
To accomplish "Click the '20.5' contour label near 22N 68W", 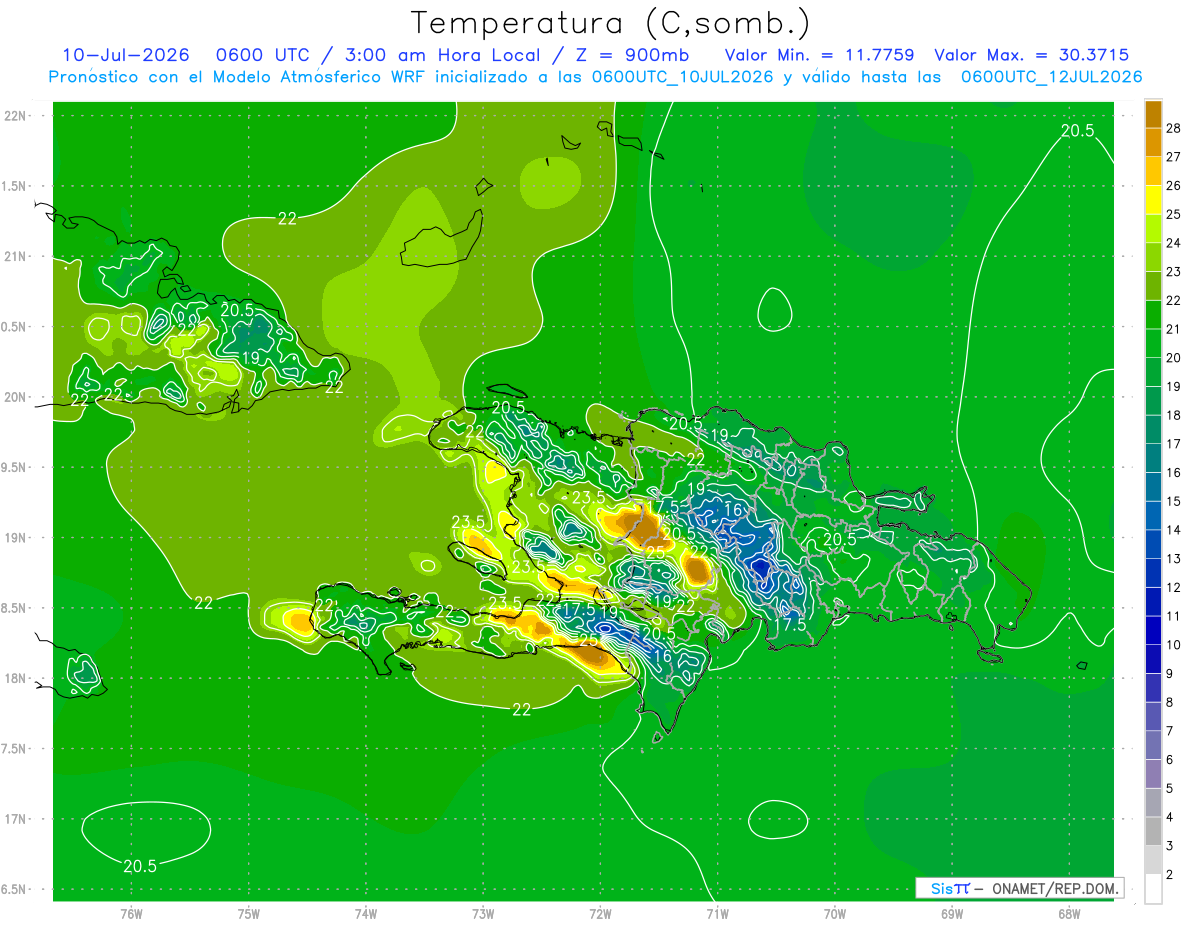I will (x=1077, y=131).
